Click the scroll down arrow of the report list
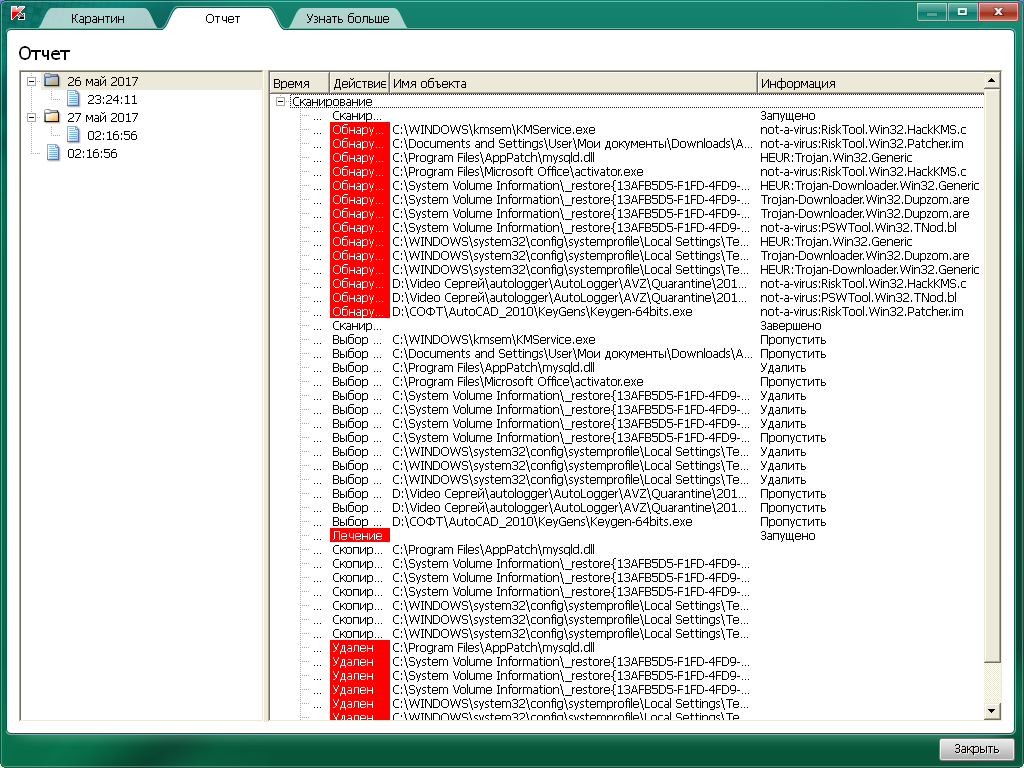 992,710
